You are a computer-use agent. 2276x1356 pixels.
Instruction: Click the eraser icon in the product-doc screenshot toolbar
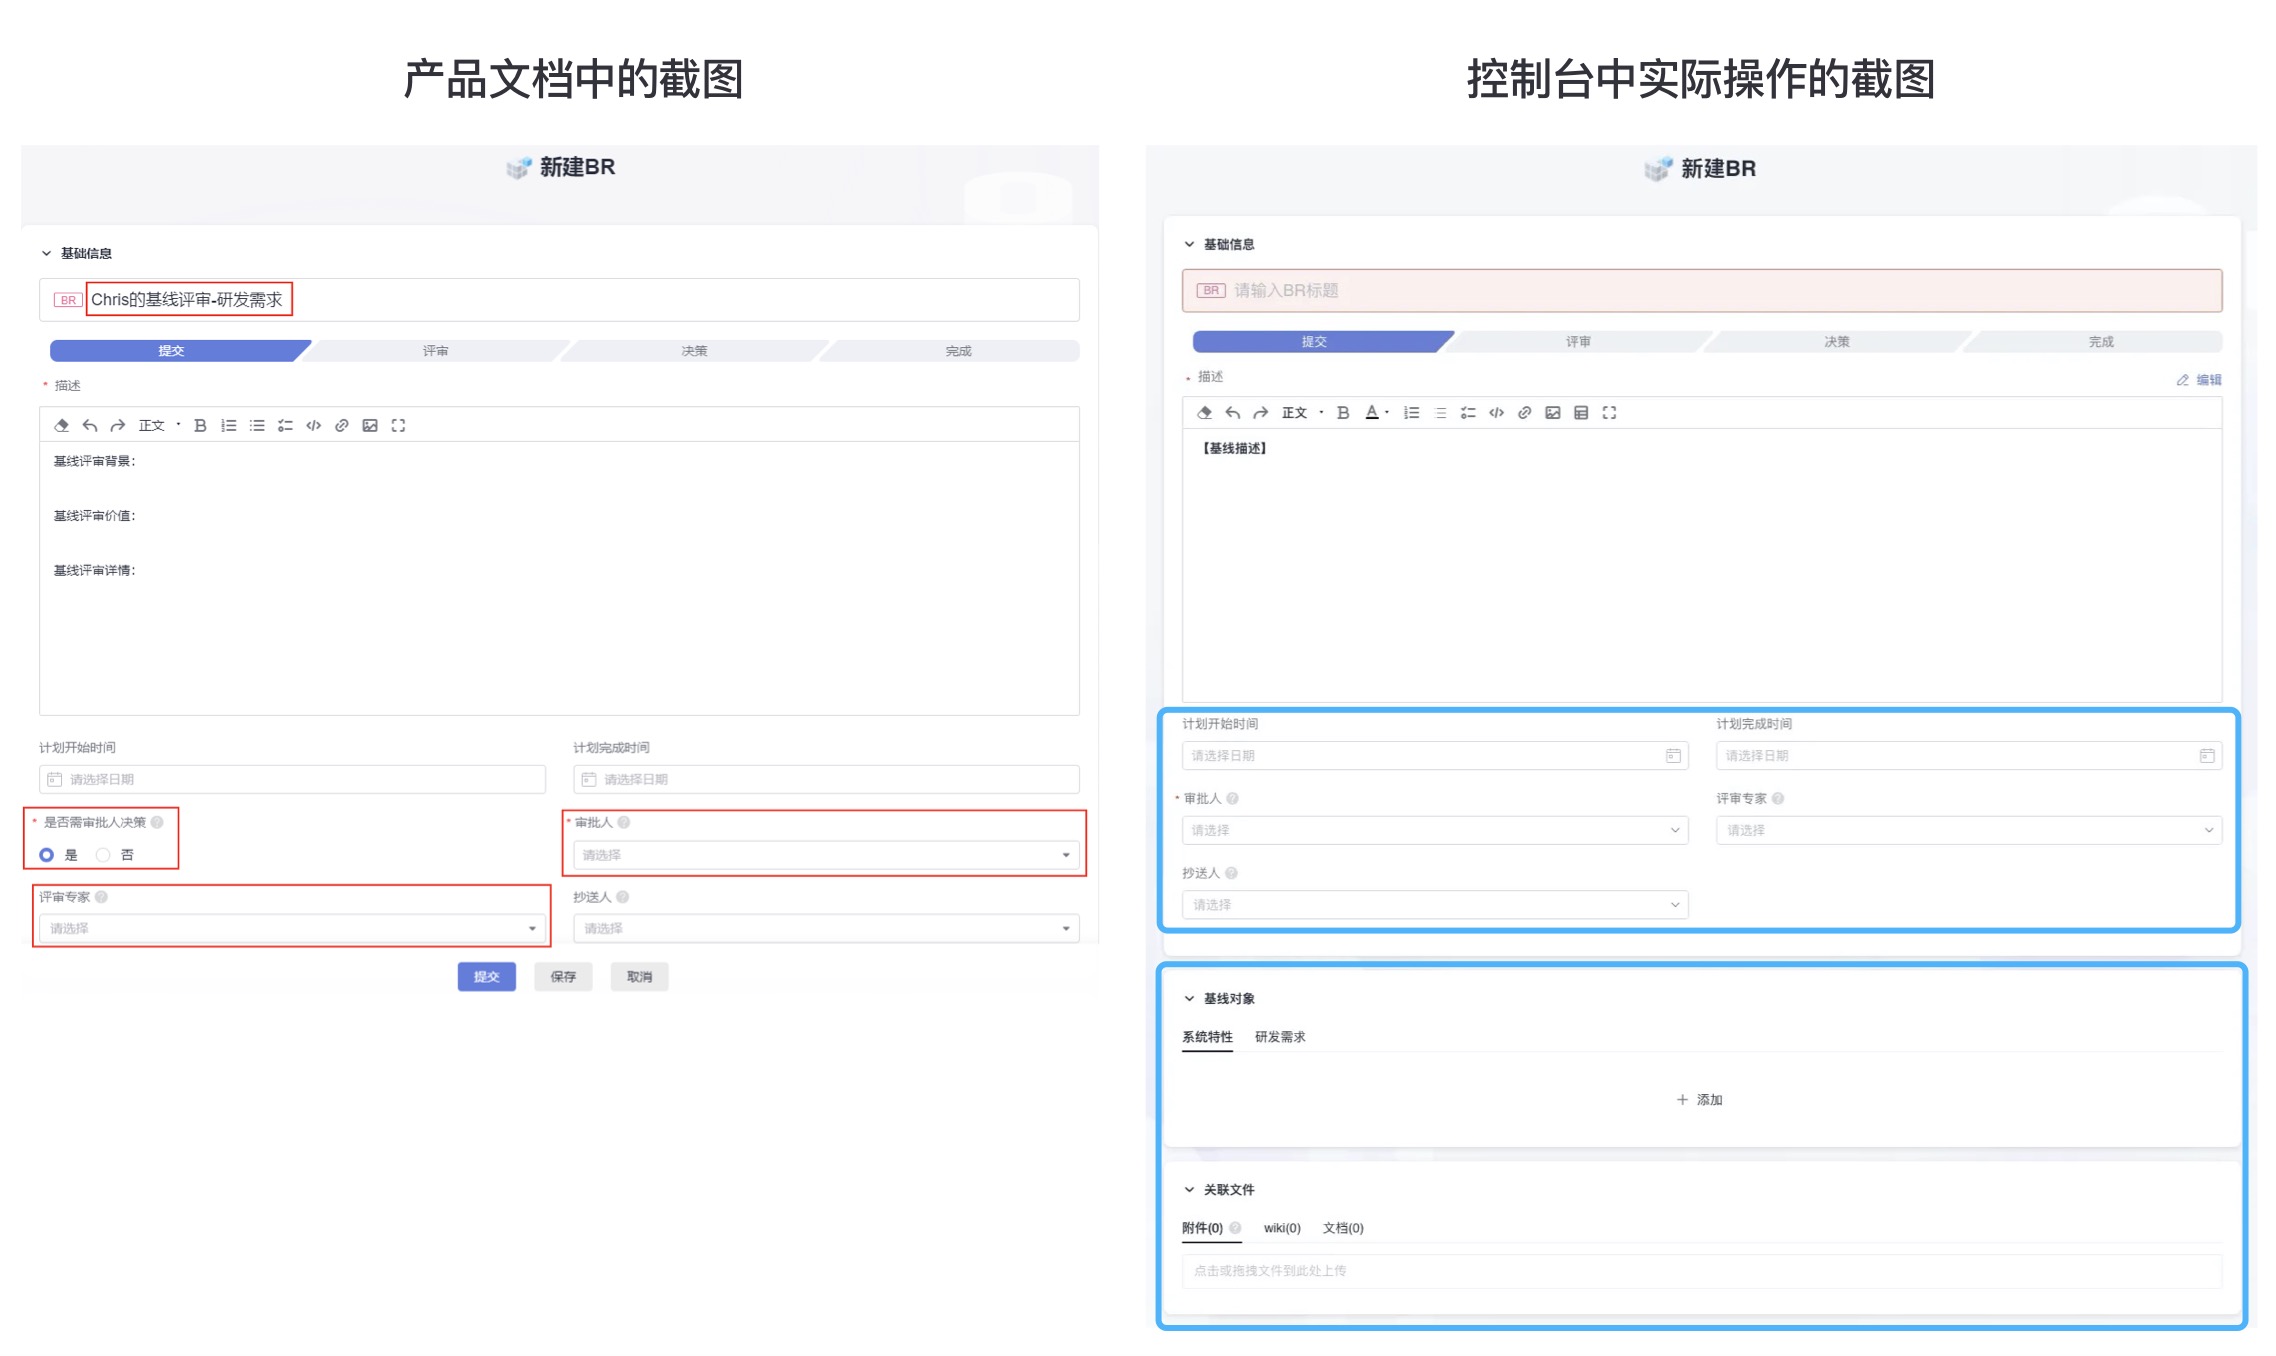coord(62,425)
